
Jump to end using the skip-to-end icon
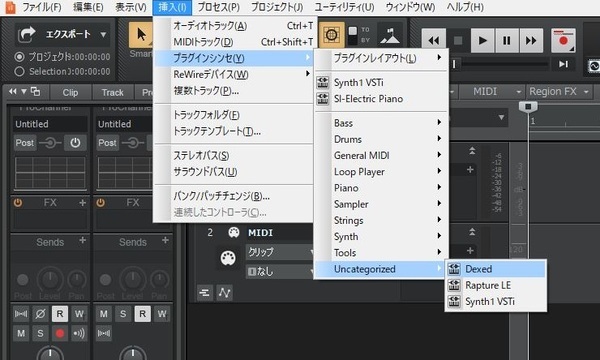tap(563, 64)
